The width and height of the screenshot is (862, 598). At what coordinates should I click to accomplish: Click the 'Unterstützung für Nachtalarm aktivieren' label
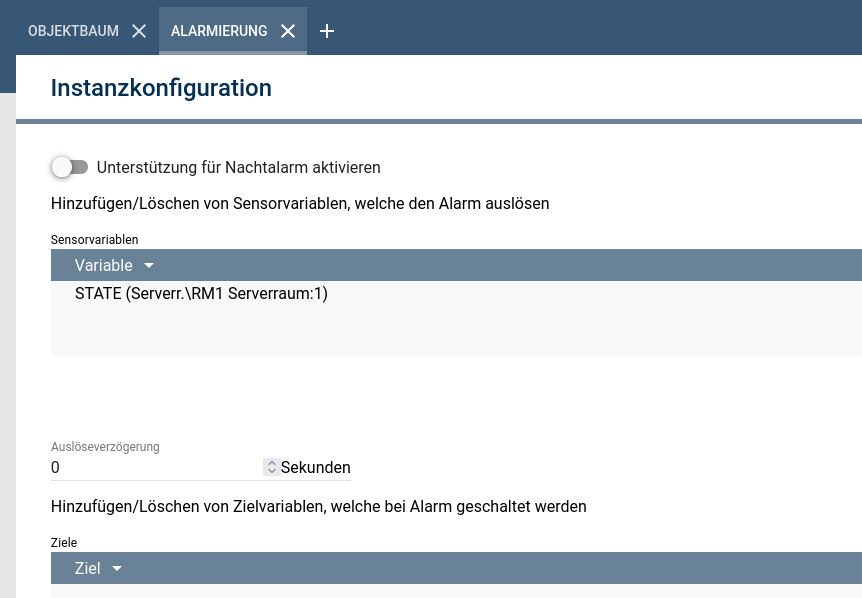(x=238, y=167)
